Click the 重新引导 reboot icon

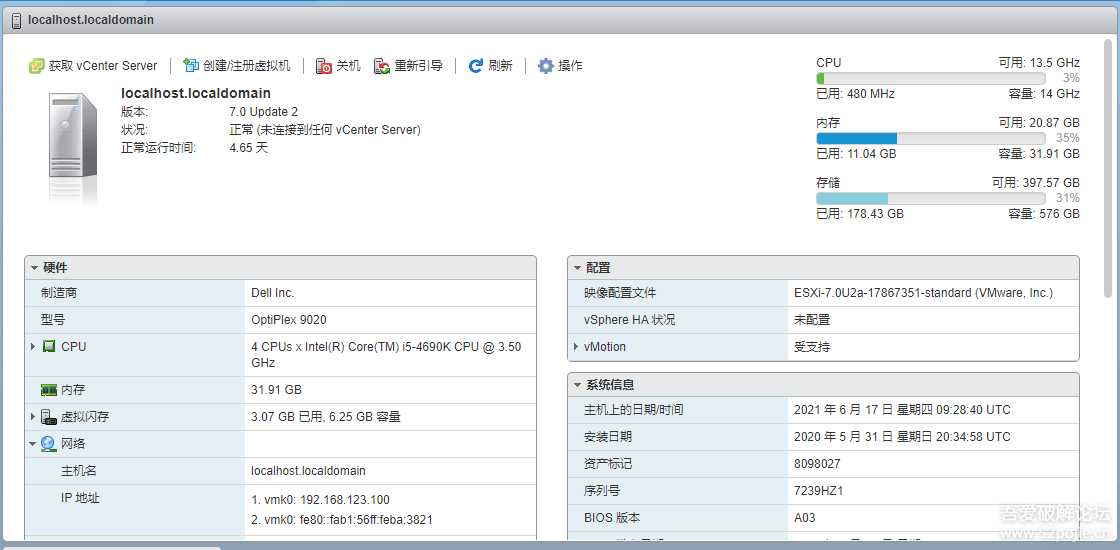pos(382,66)
